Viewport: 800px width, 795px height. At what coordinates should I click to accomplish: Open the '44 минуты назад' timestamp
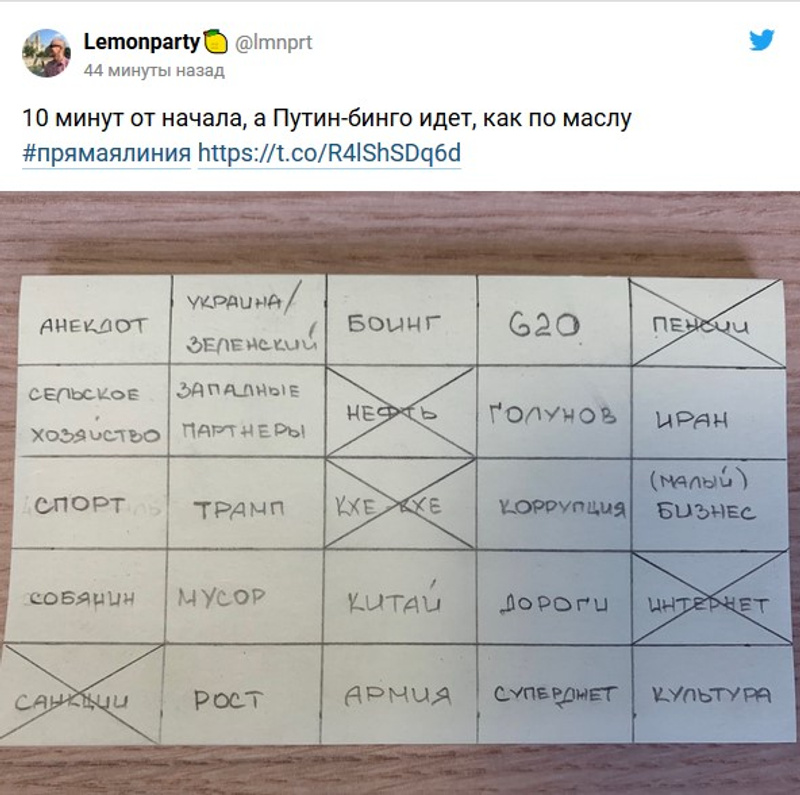point(154,70)
